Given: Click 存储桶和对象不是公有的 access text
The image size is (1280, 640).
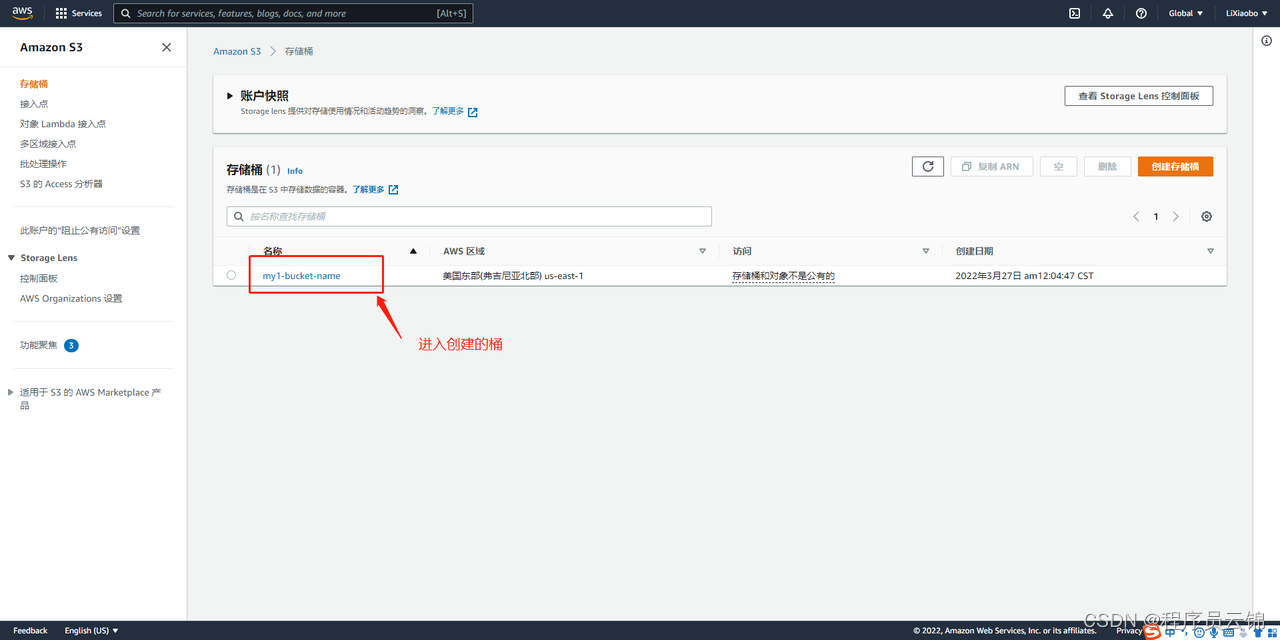Looking at the screenshot, I should [x=783, y=276].
